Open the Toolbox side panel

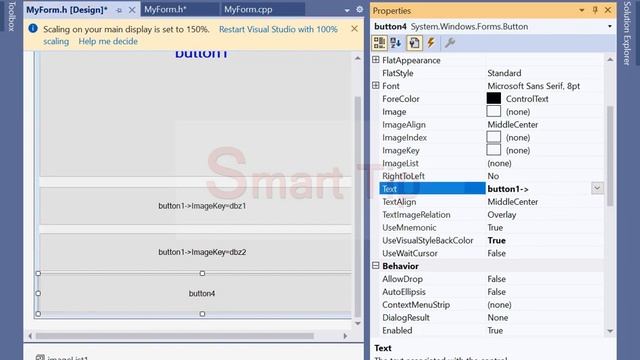[x=12, y=16]
